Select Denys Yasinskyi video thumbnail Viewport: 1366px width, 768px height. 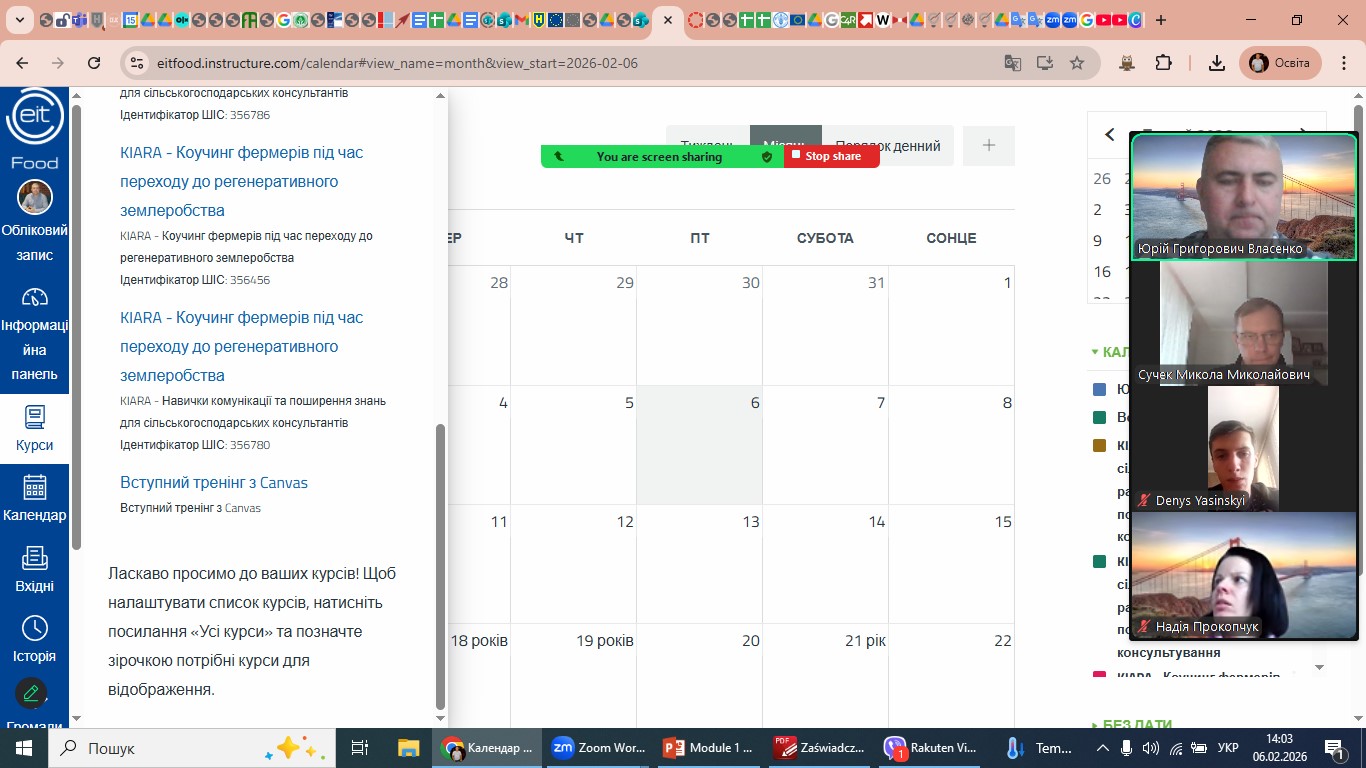pyautogui.click(x=1244, y=449)
